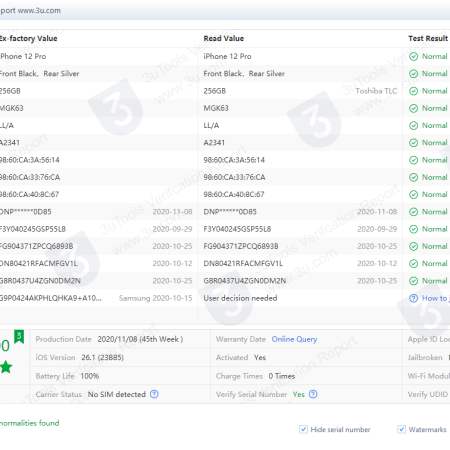Select read value DNP******0D85
Image resolution: width=450 pixels, height=450 pixels.
click(x=230, y=212)
